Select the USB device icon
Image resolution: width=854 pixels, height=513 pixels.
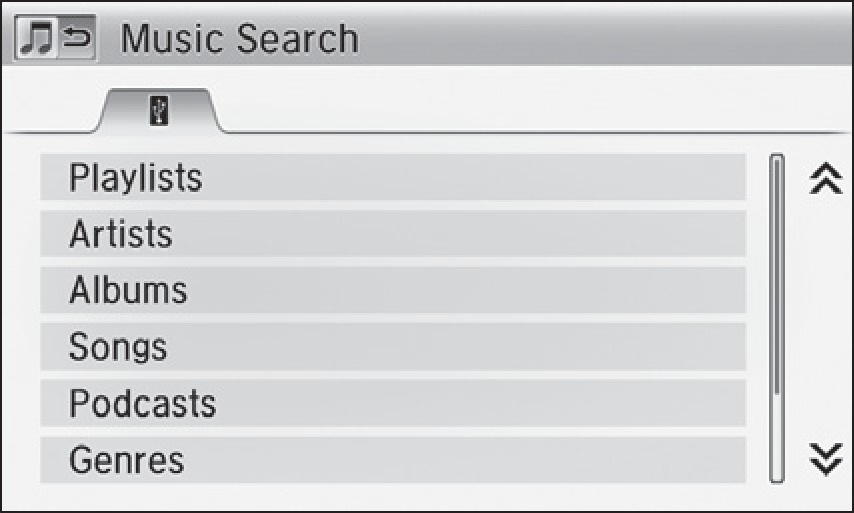tap(157, 111)
